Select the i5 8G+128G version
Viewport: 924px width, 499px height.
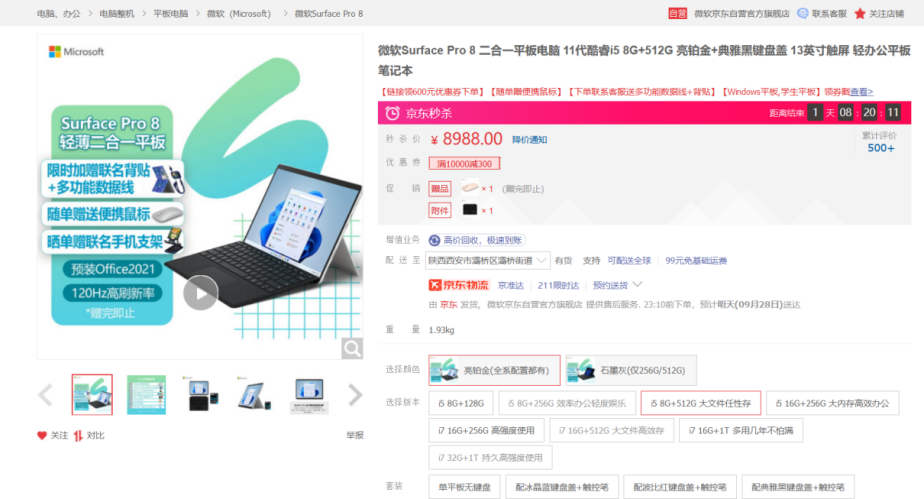click(x=461, y=403)
